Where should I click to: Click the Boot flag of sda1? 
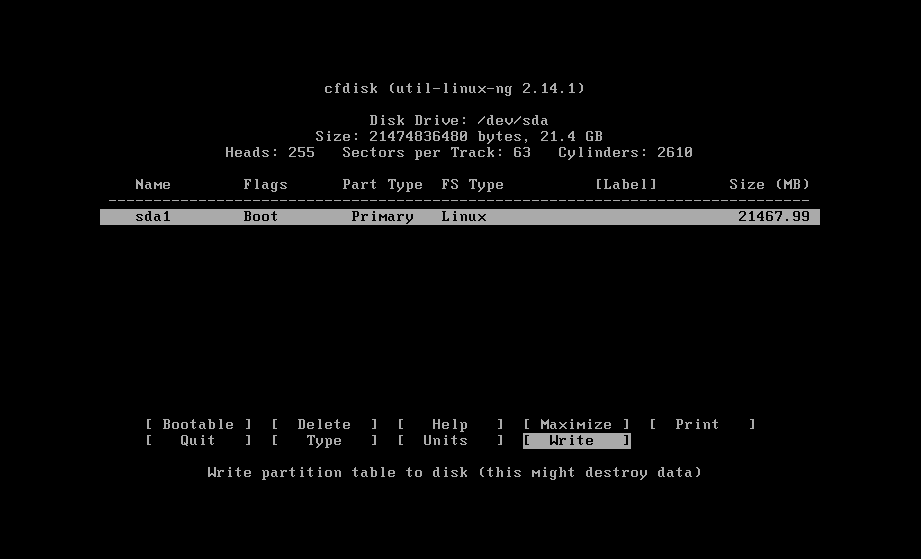(x=261, y=217)
